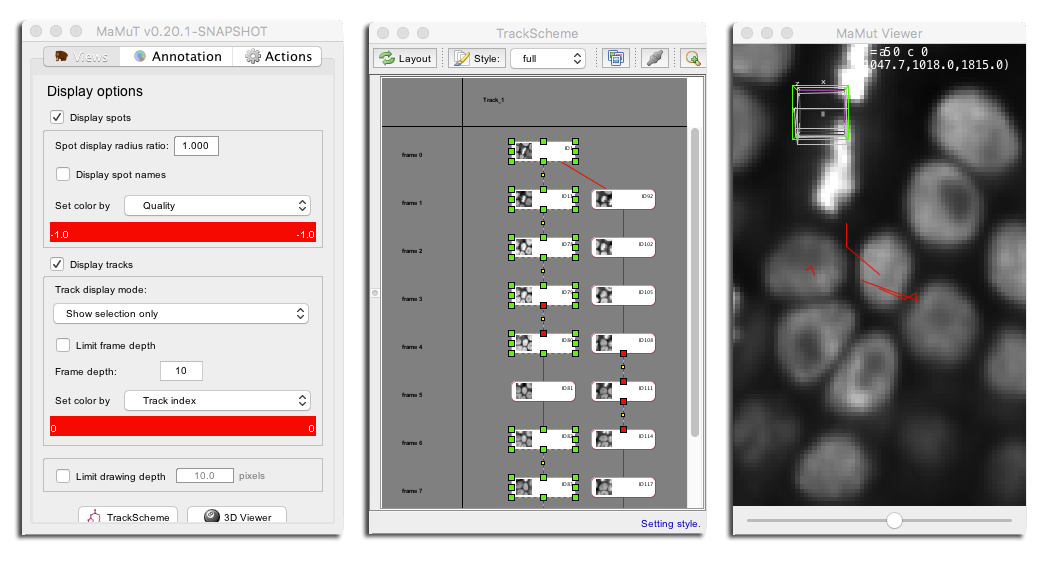
Task: Click the selected left-column spot in frame 4 row
Action: (x=543, y=343)
